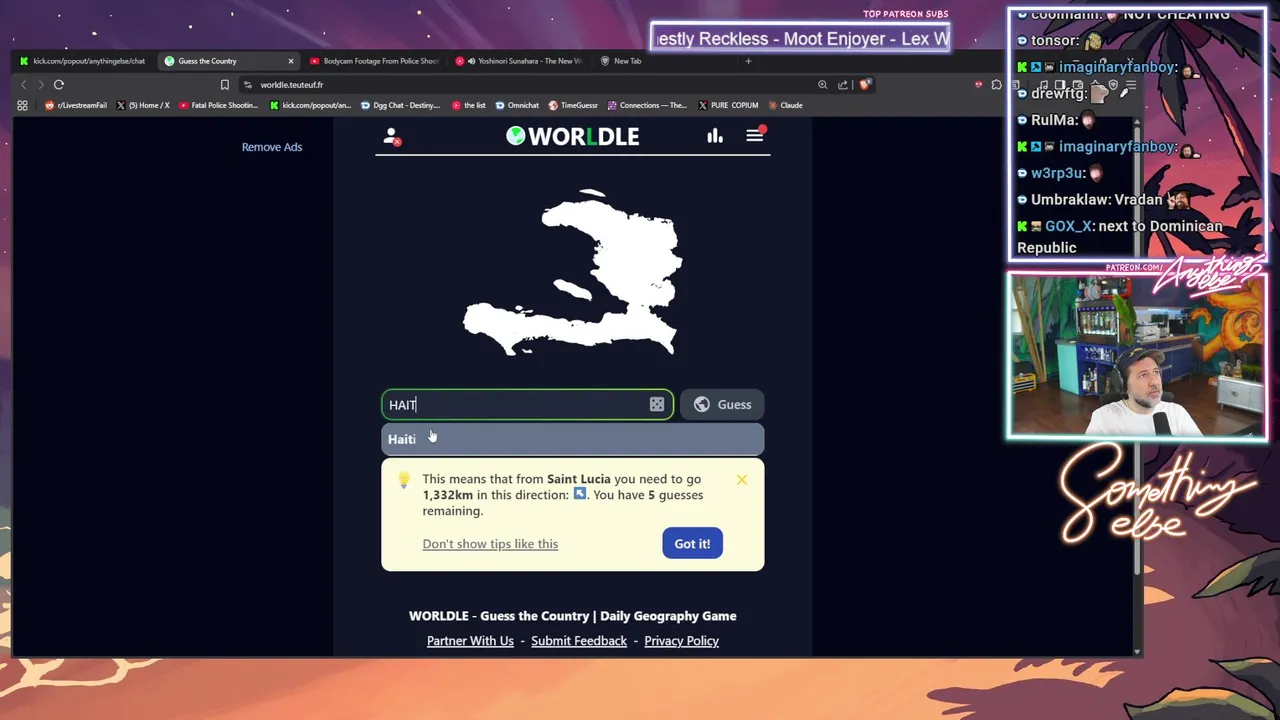Click the random dice icon in guess field

point(657,404)
